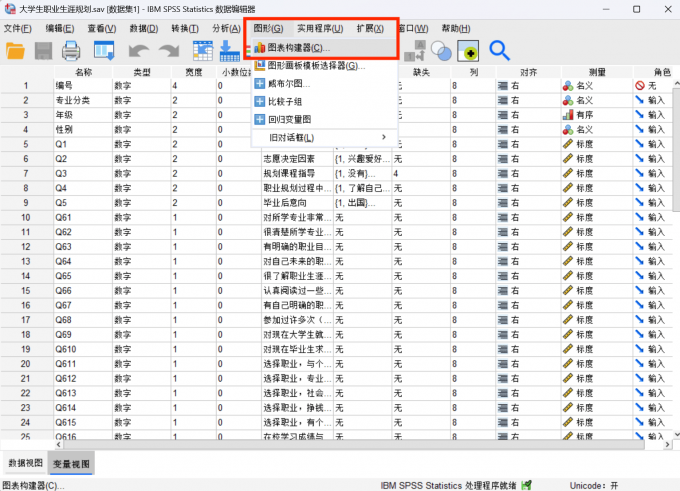680x491 pixels.
Task: Select 图表构建器 from the Graphs menu
Action: tap(324, 48)
